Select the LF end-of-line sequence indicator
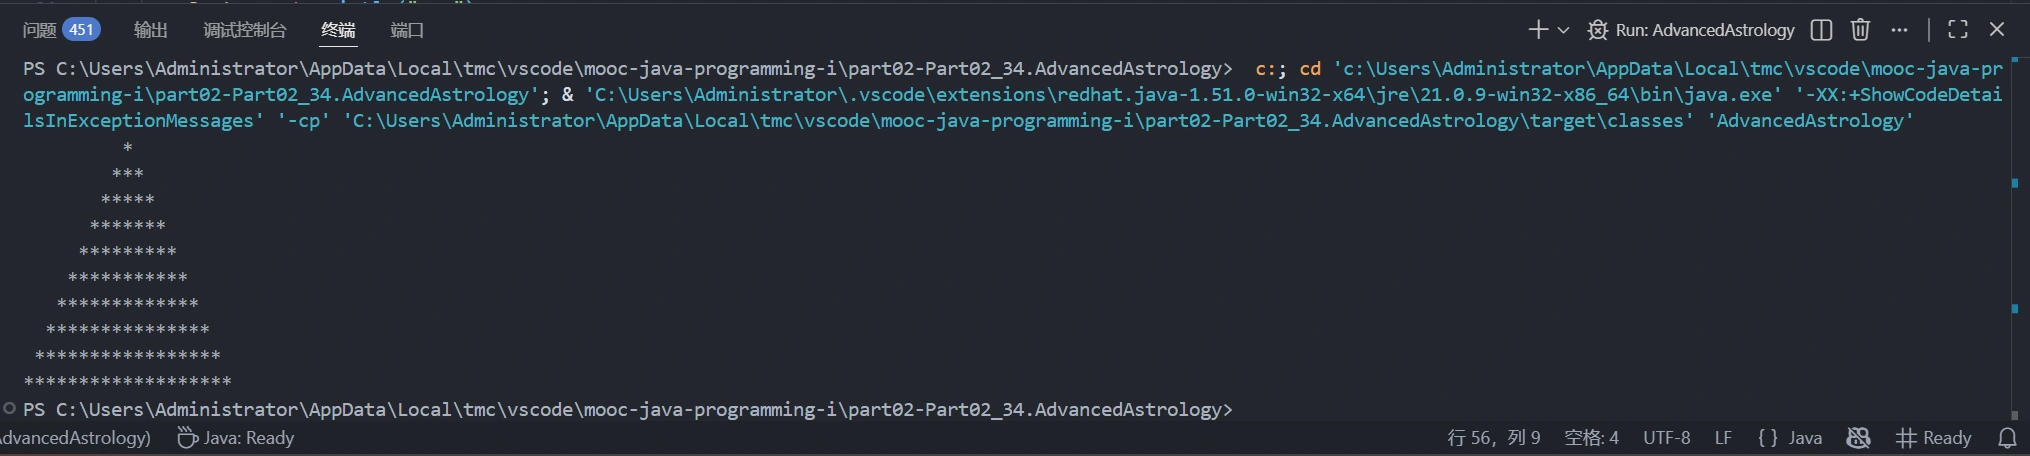The width and height of the screenshot is (2030, 456). tap(1723, 438)
